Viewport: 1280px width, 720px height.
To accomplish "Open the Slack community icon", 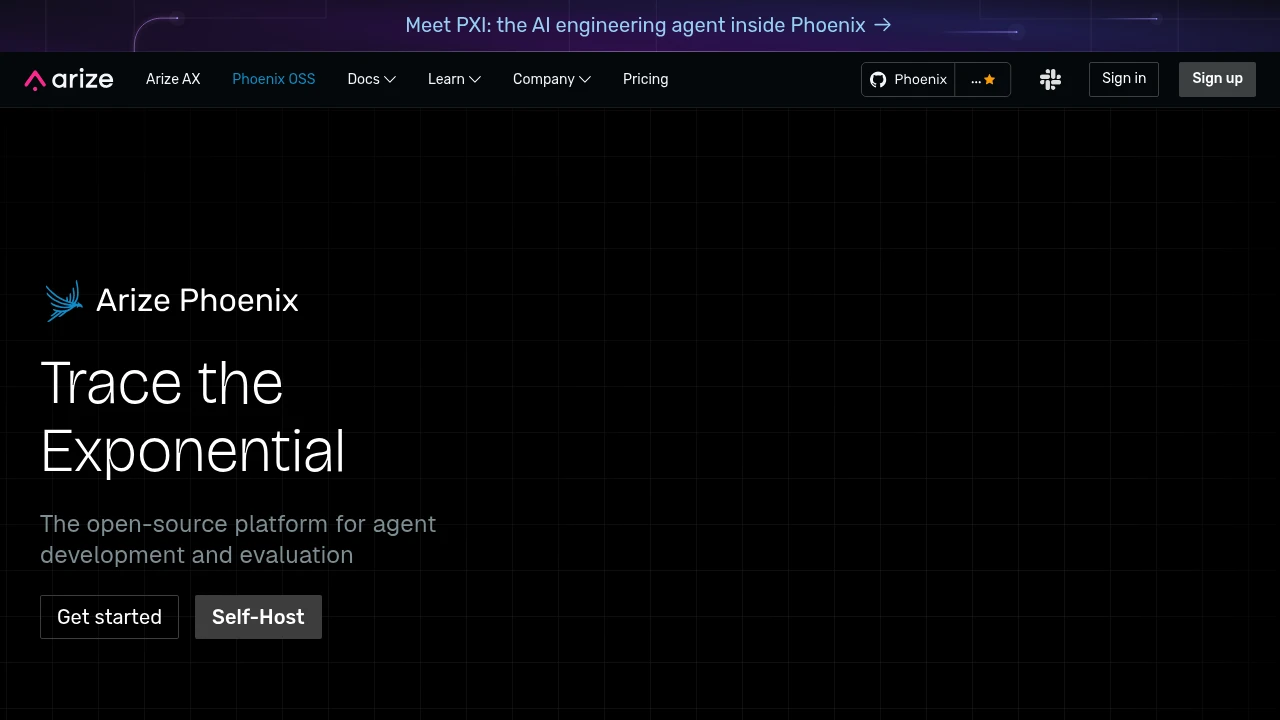I will click(x=1050, y=79).
